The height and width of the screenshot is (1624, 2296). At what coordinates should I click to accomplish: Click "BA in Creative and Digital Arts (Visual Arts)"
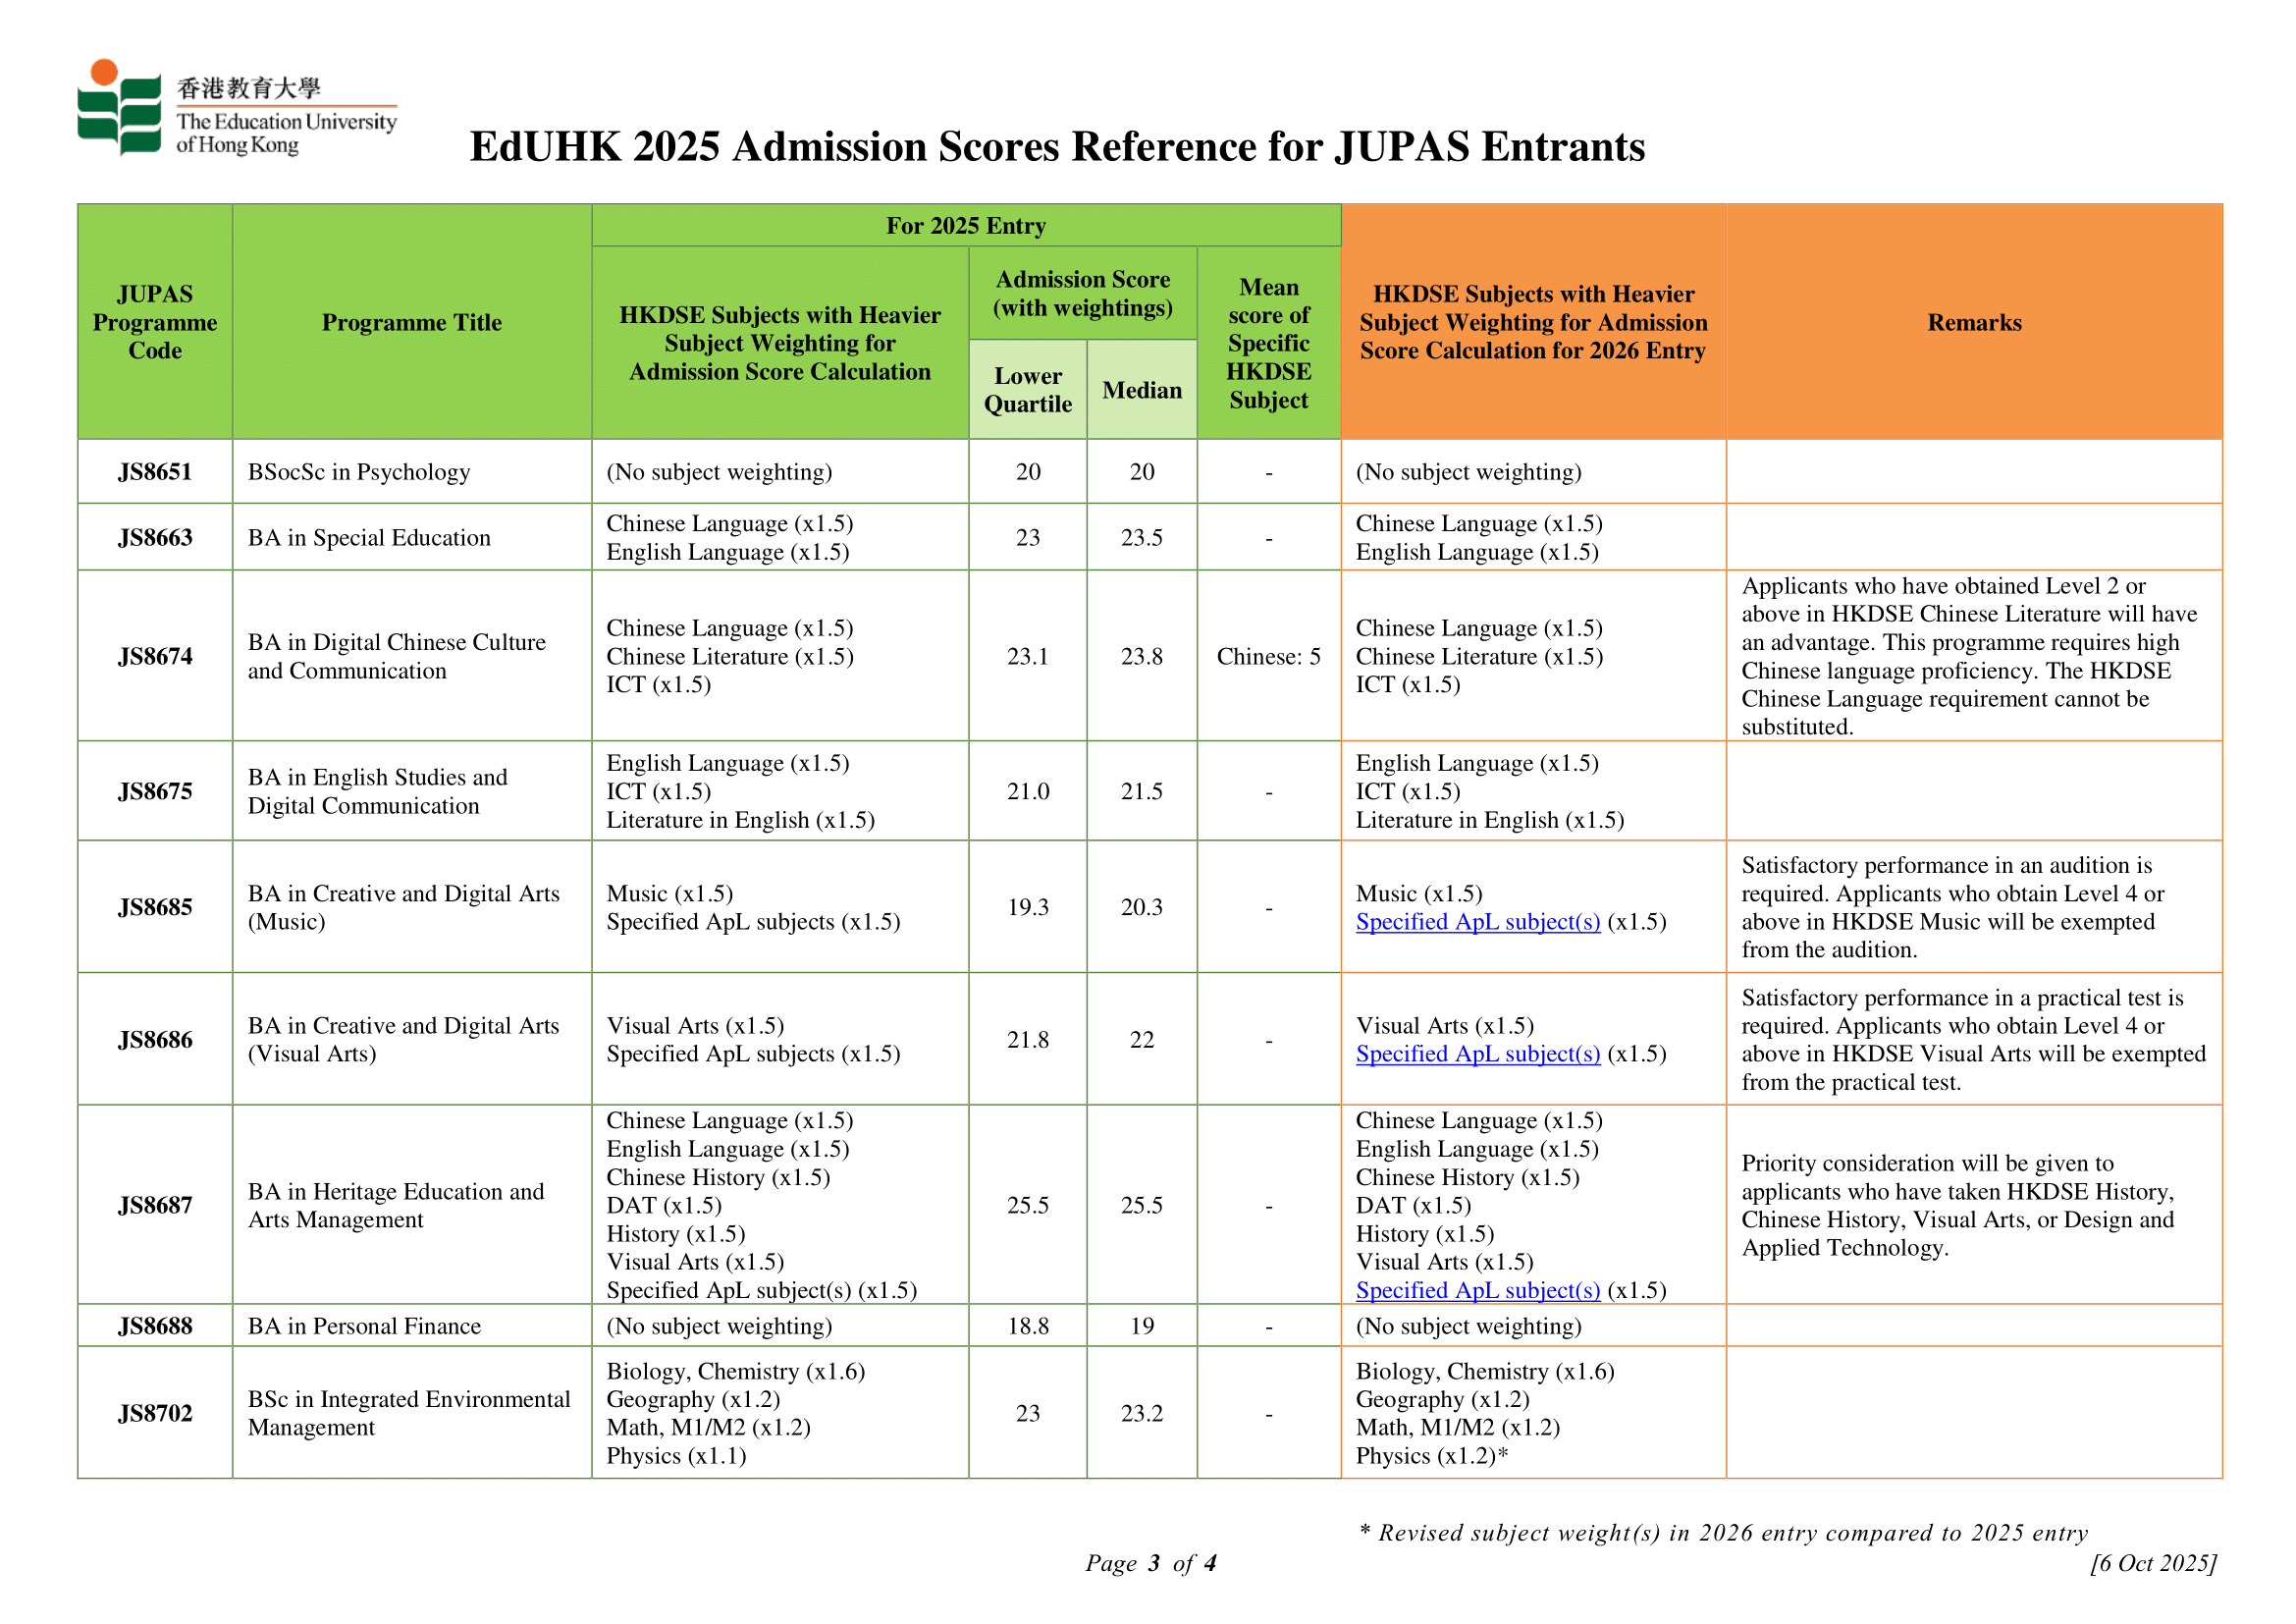click(404, 1040)
